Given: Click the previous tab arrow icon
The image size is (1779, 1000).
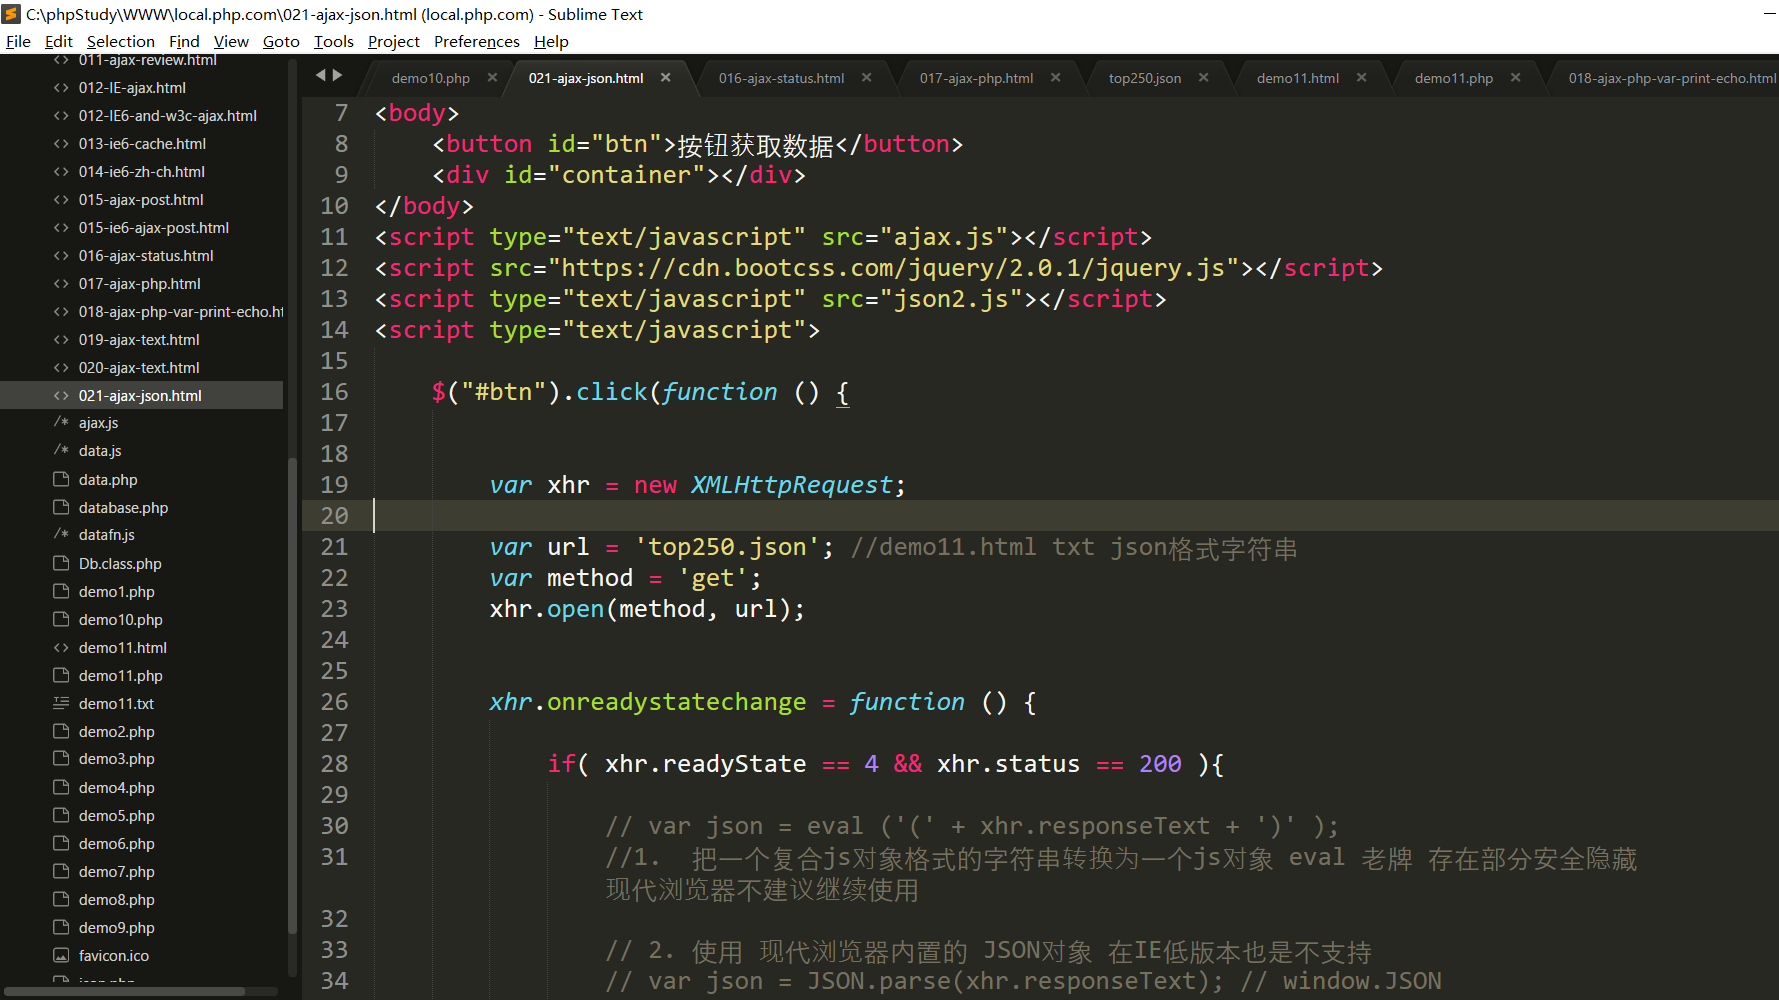Looking at the screenshot, I should 321,75.
